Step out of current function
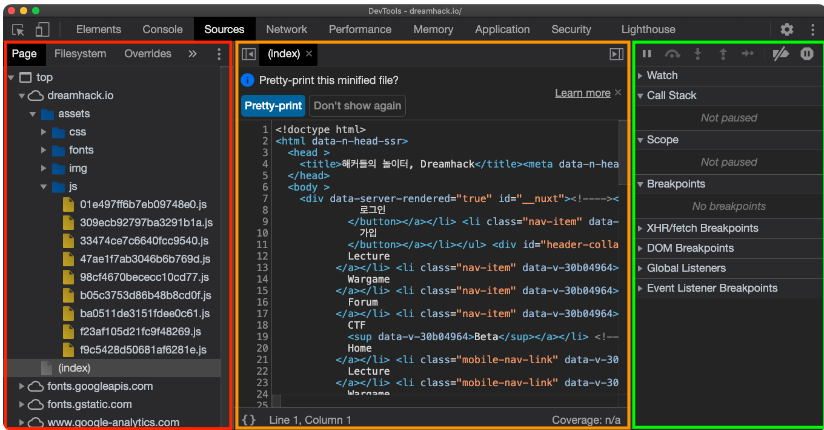The height and width of the screenshot is (430, 824). (x=723, y=54)
